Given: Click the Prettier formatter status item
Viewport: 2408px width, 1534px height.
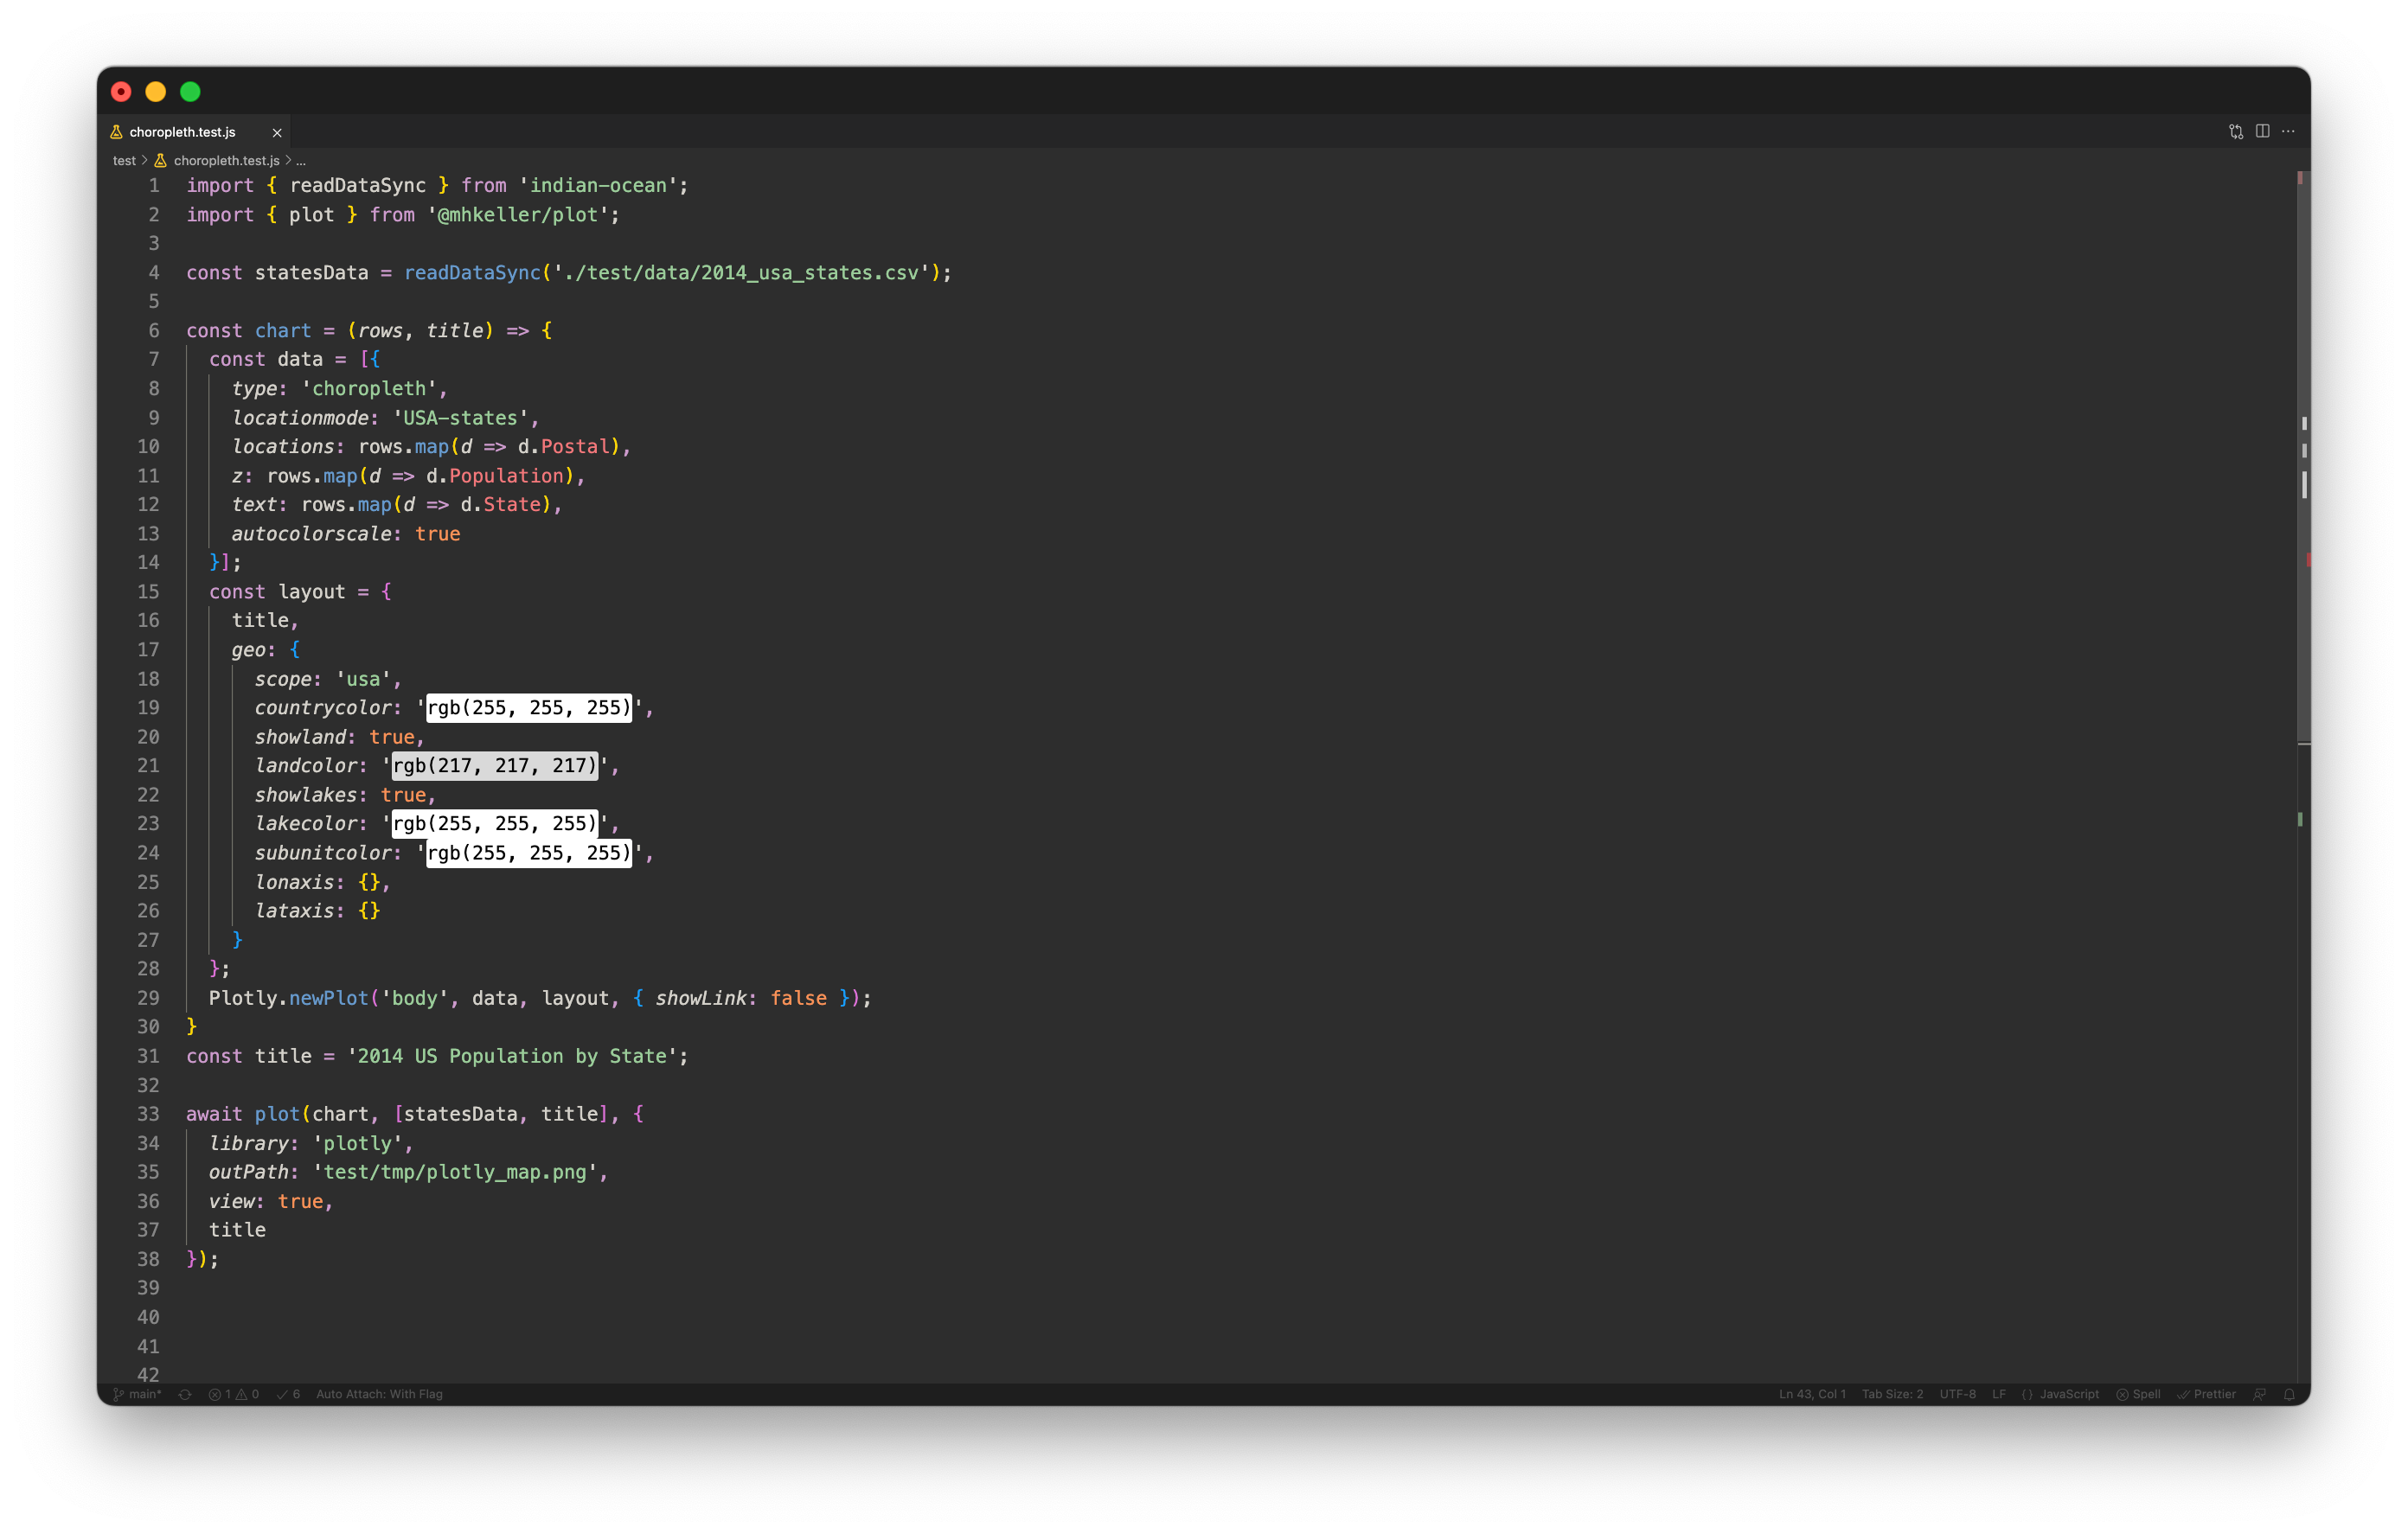Looking at the screenshot, I should [2207, 1394].
